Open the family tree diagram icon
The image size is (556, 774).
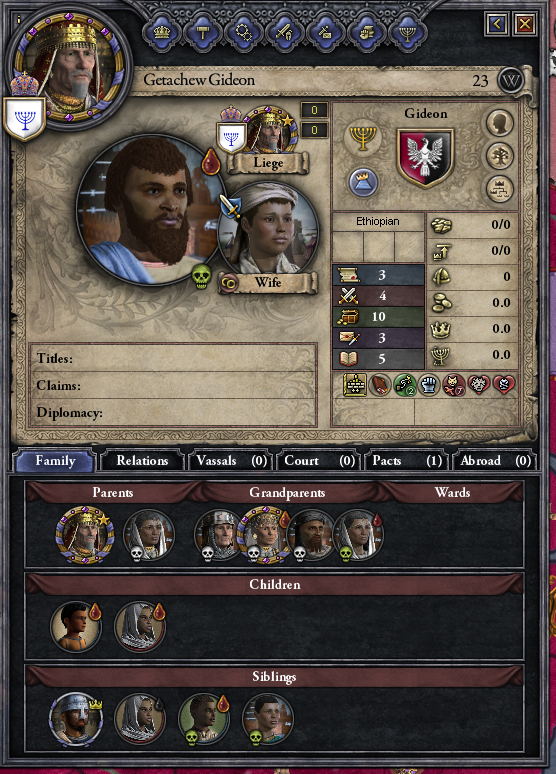pyautogui.click(x=500, y=189)
